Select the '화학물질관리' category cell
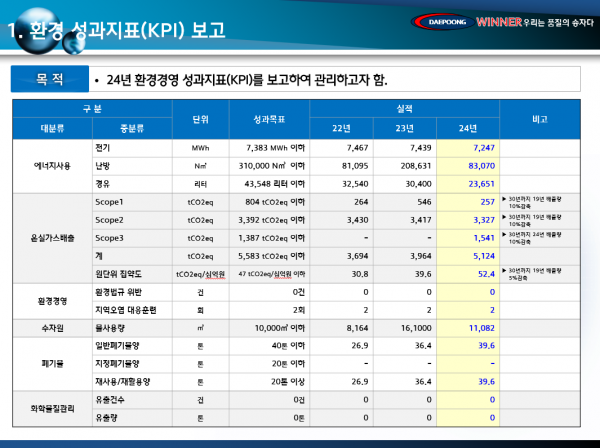The width and height of the screenshot is (600, 448). coord(52,409)
